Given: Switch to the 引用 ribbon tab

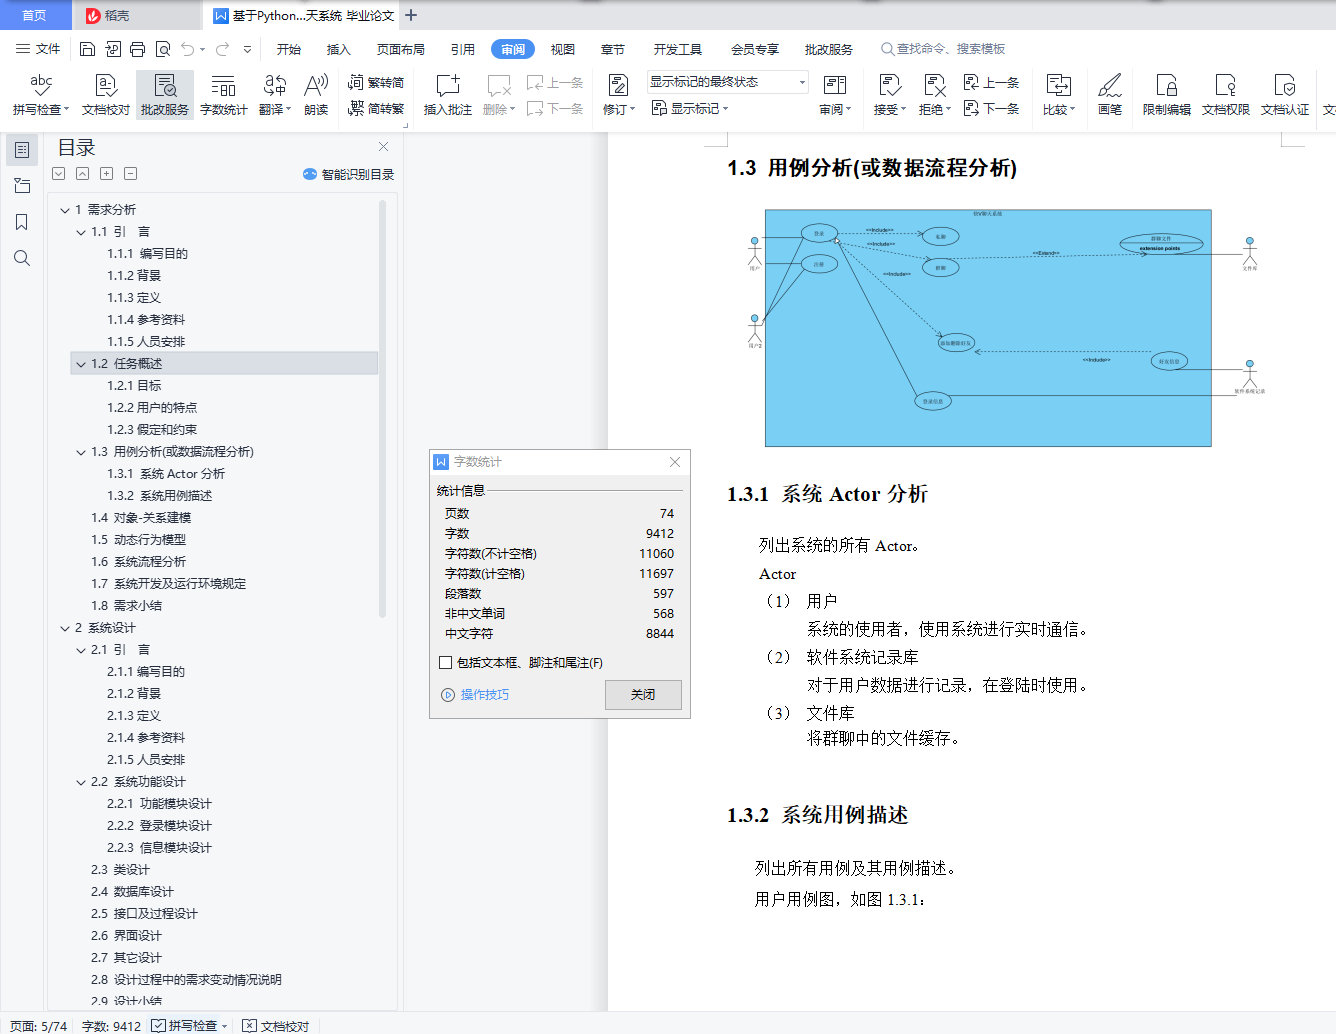Looking at the screenshot, I should coord(463,49).
